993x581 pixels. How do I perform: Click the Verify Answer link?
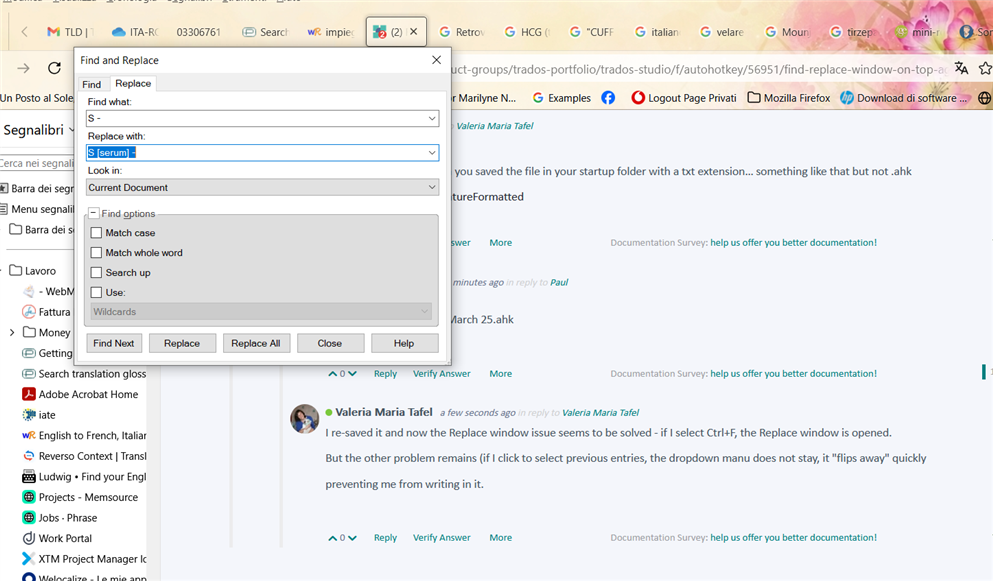coord(441,537)
